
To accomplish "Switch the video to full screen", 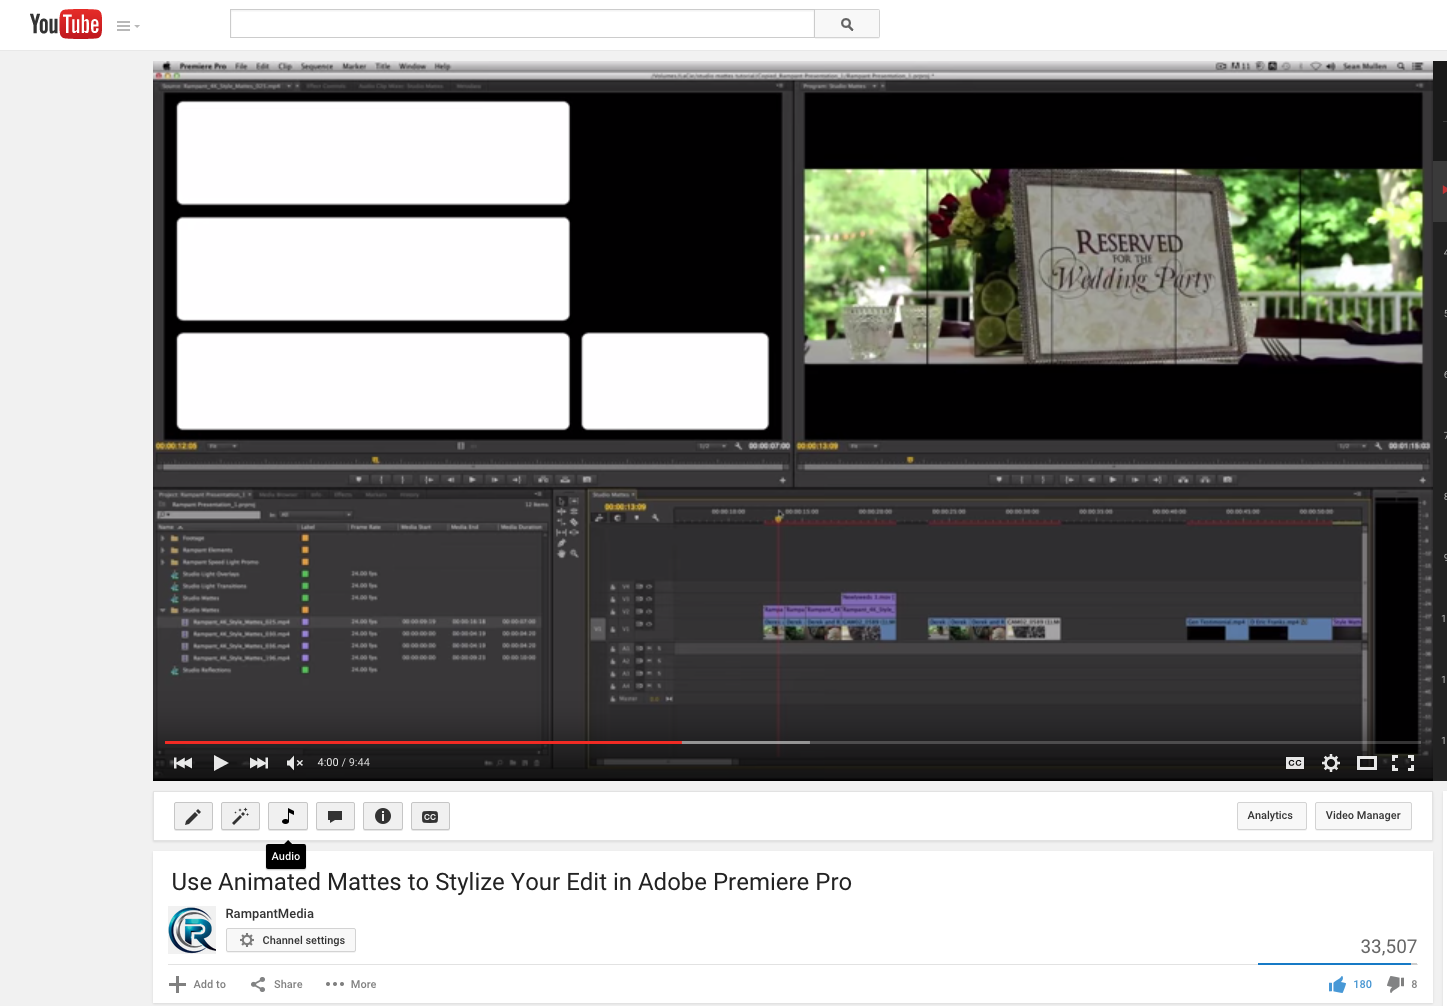I will (x=1403, y=763).
